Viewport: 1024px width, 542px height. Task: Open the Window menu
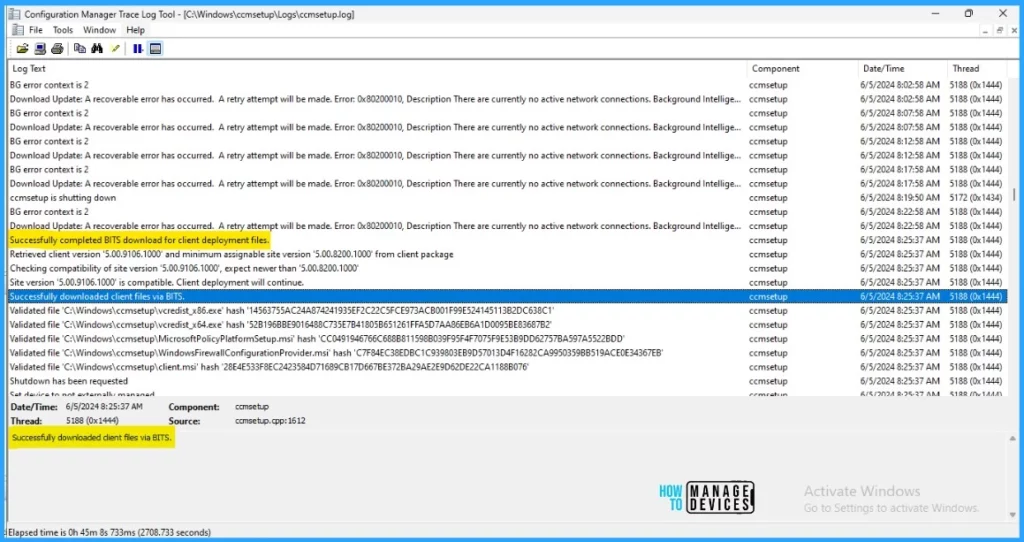[99, 30]
